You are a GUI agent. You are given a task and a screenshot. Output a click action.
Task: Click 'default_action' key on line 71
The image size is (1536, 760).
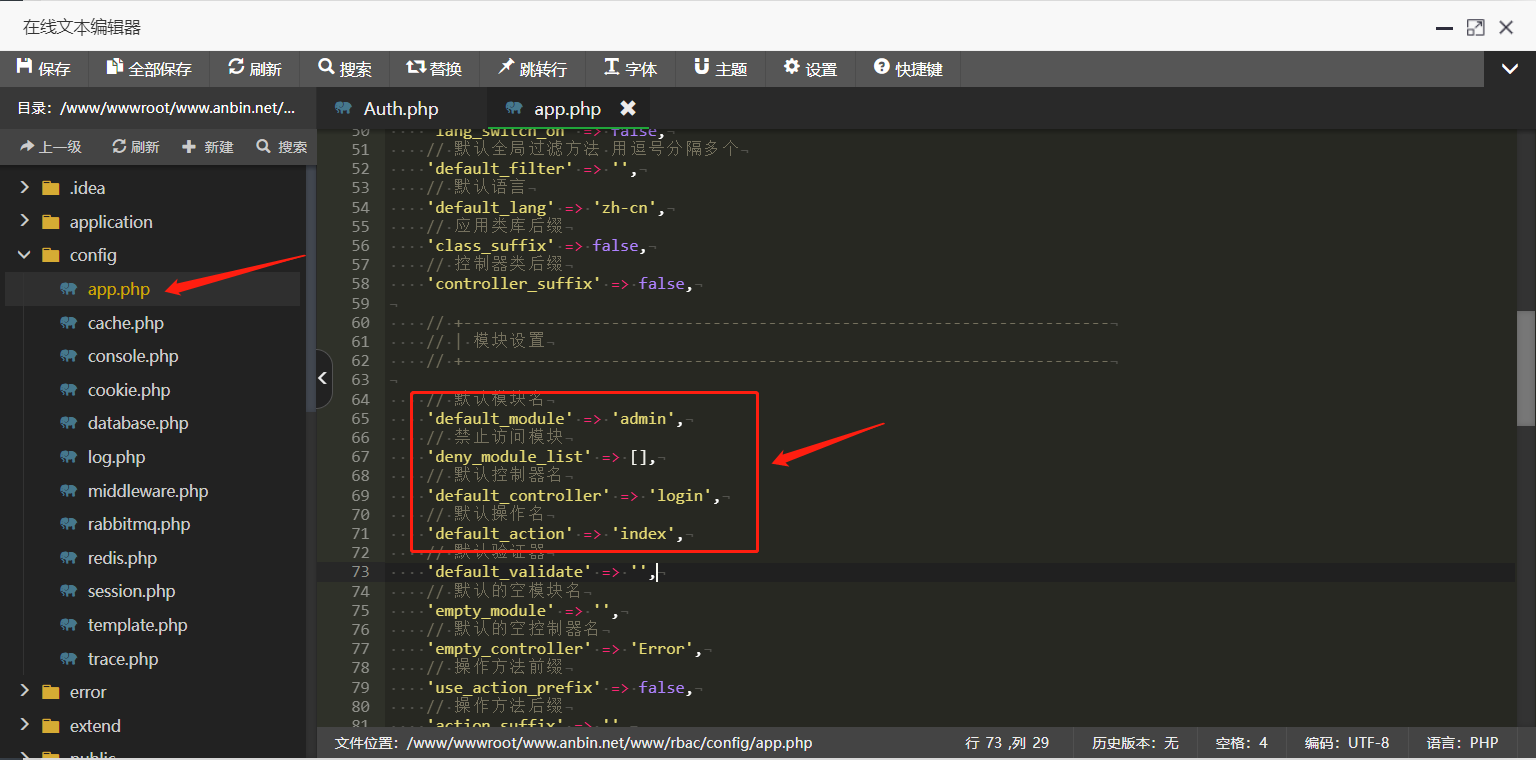point(499,534)
